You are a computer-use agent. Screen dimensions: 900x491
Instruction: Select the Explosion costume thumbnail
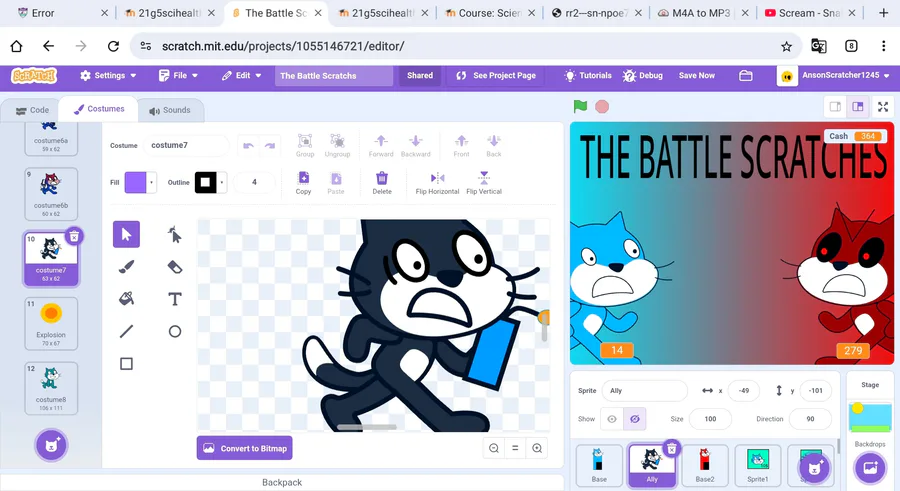51,323
